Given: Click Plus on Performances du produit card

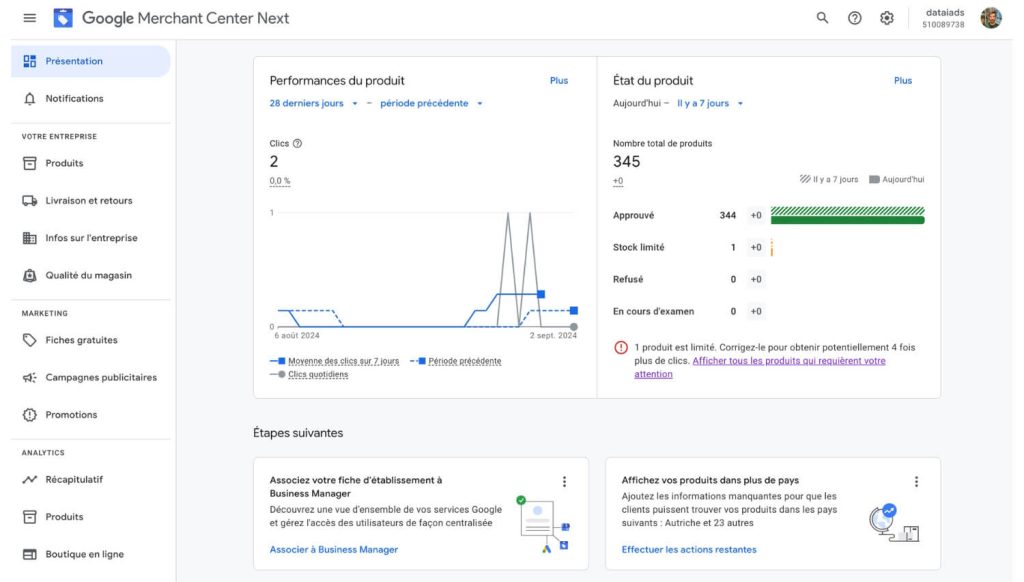Looking at the screenshot, I should tap(558, 80).
